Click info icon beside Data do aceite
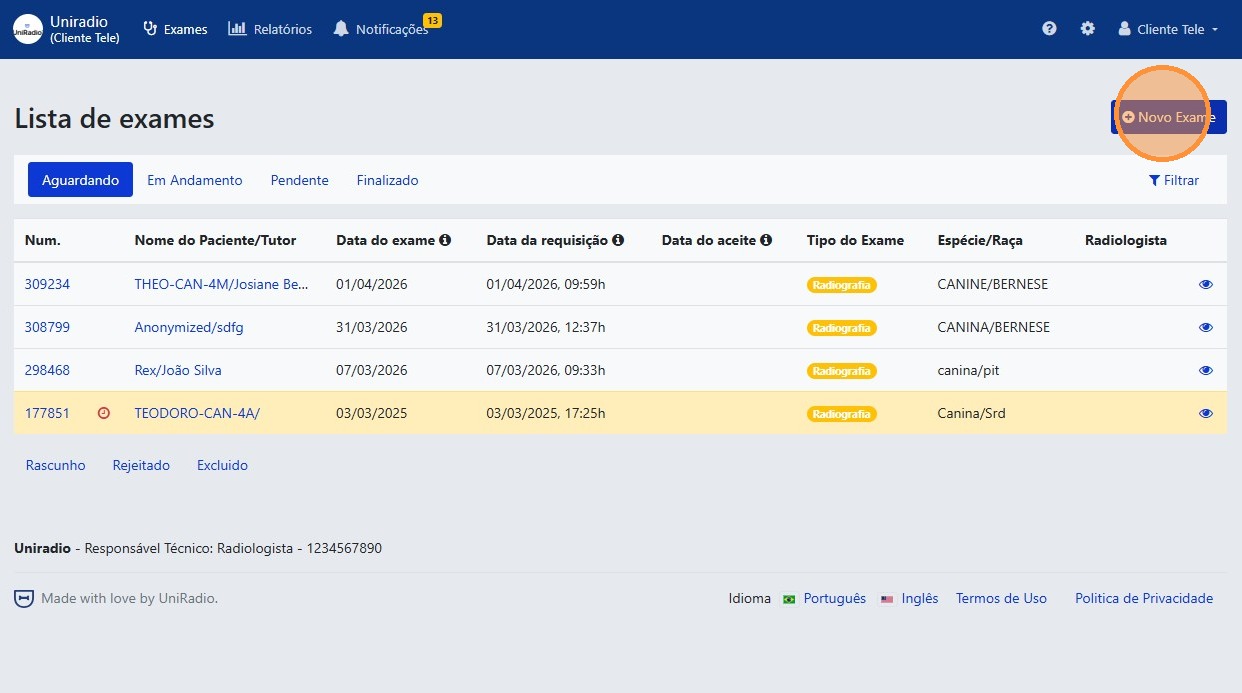This screenshot has width=1242, height=693. click(x=766, y=240)
